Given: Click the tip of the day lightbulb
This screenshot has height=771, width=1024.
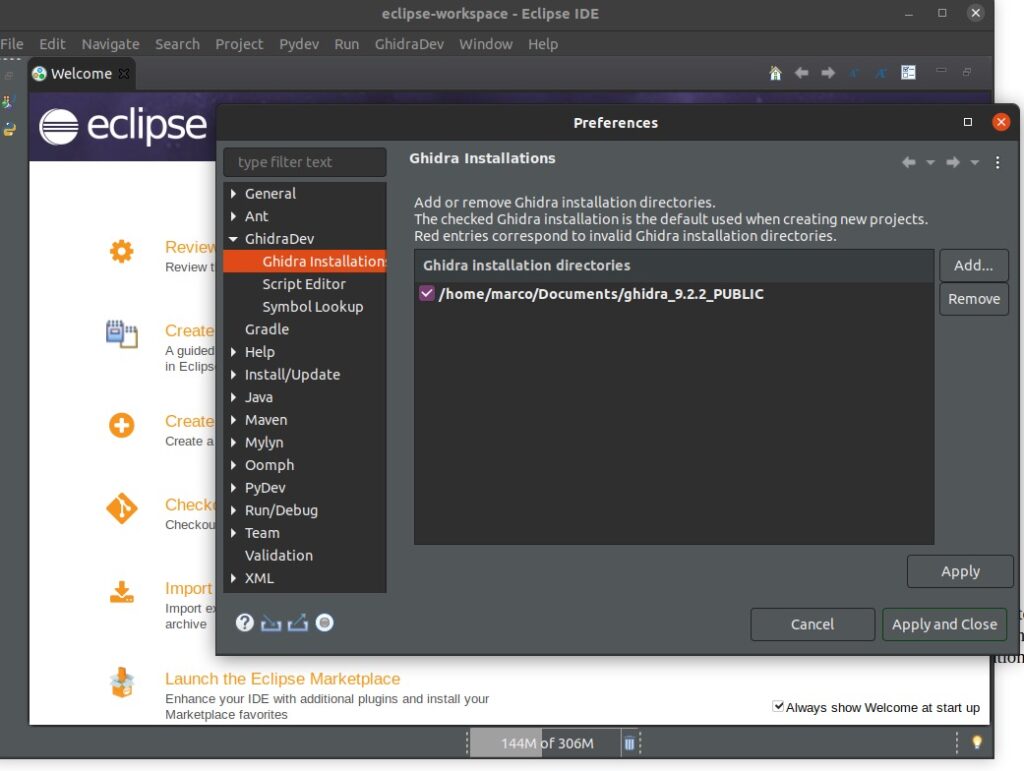Looking at the screenshot, I should [977, 743].
